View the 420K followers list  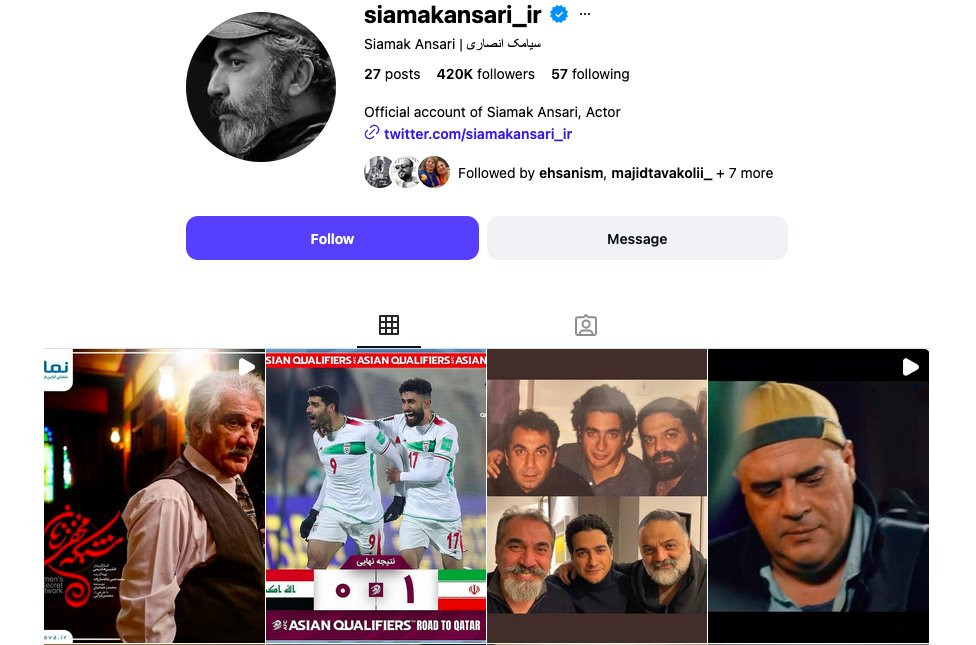click(486, 74)
